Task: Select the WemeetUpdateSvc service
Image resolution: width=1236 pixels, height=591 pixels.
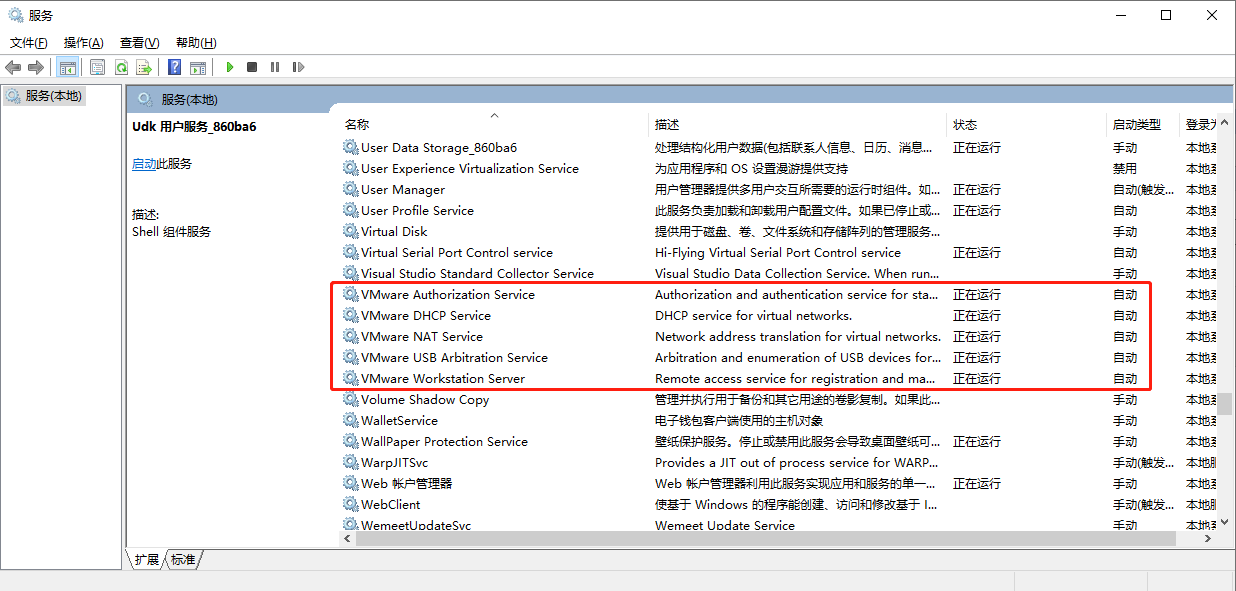Action: click(416, 525)
